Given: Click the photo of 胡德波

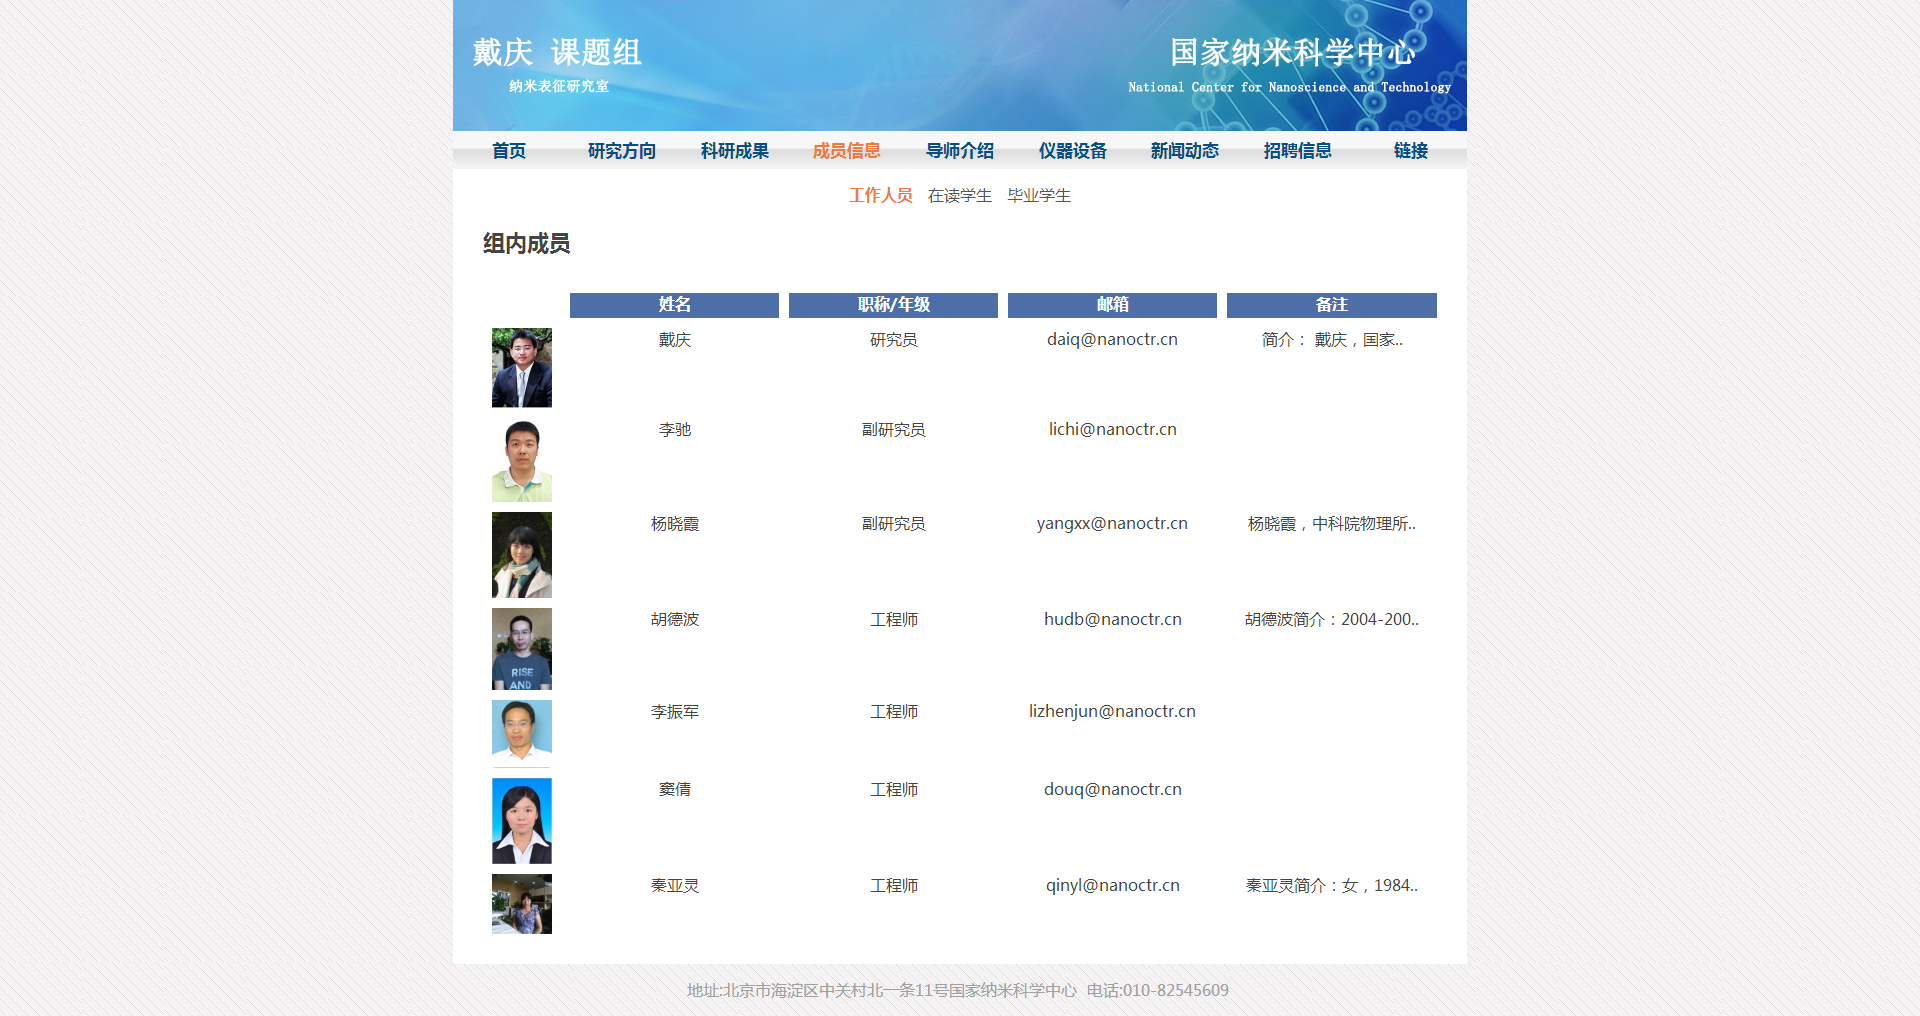Looking at the screenshot, I should click(x=522, y=649).
